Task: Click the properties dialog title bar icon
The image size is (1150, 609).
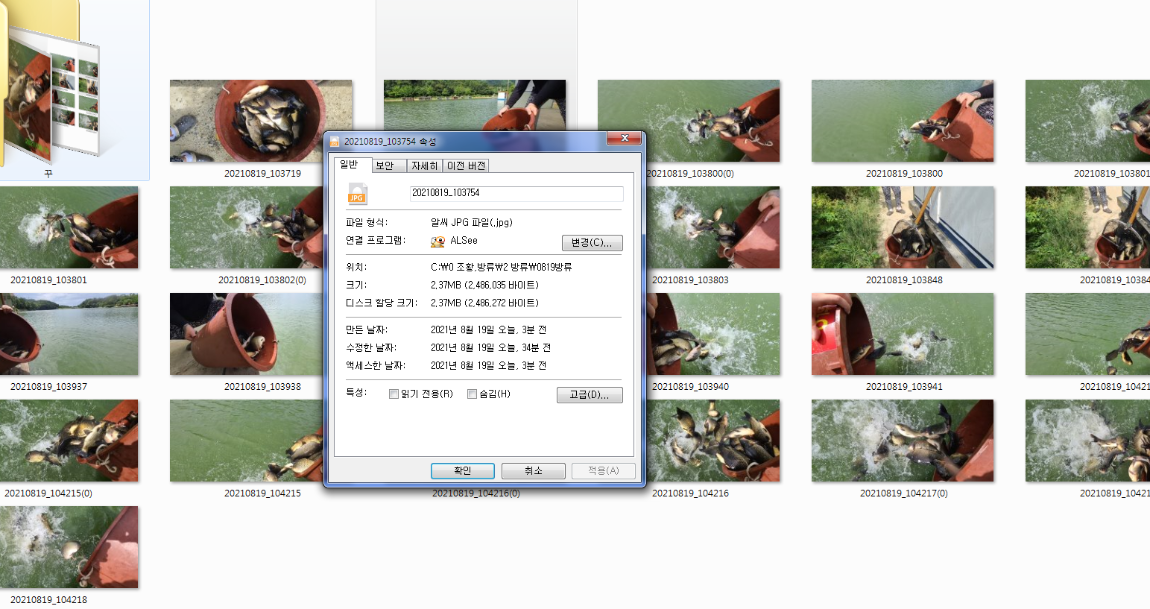Action: pyautogui.click(x=338, y=139)
